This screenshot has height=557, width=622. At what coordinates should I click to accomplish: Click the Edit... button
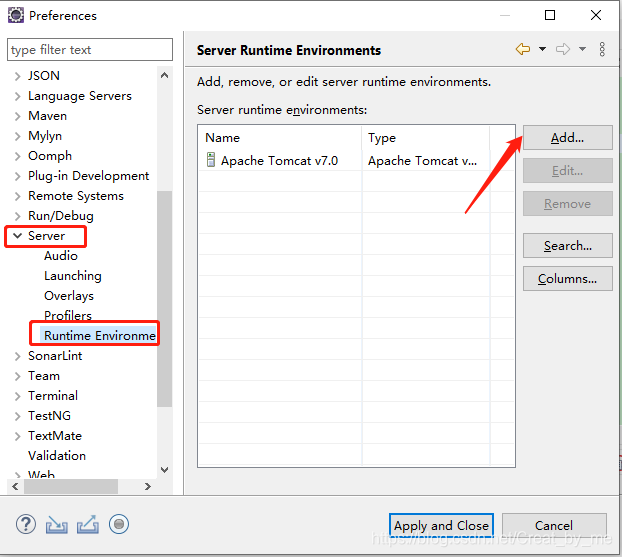click(x=568, y=171)
